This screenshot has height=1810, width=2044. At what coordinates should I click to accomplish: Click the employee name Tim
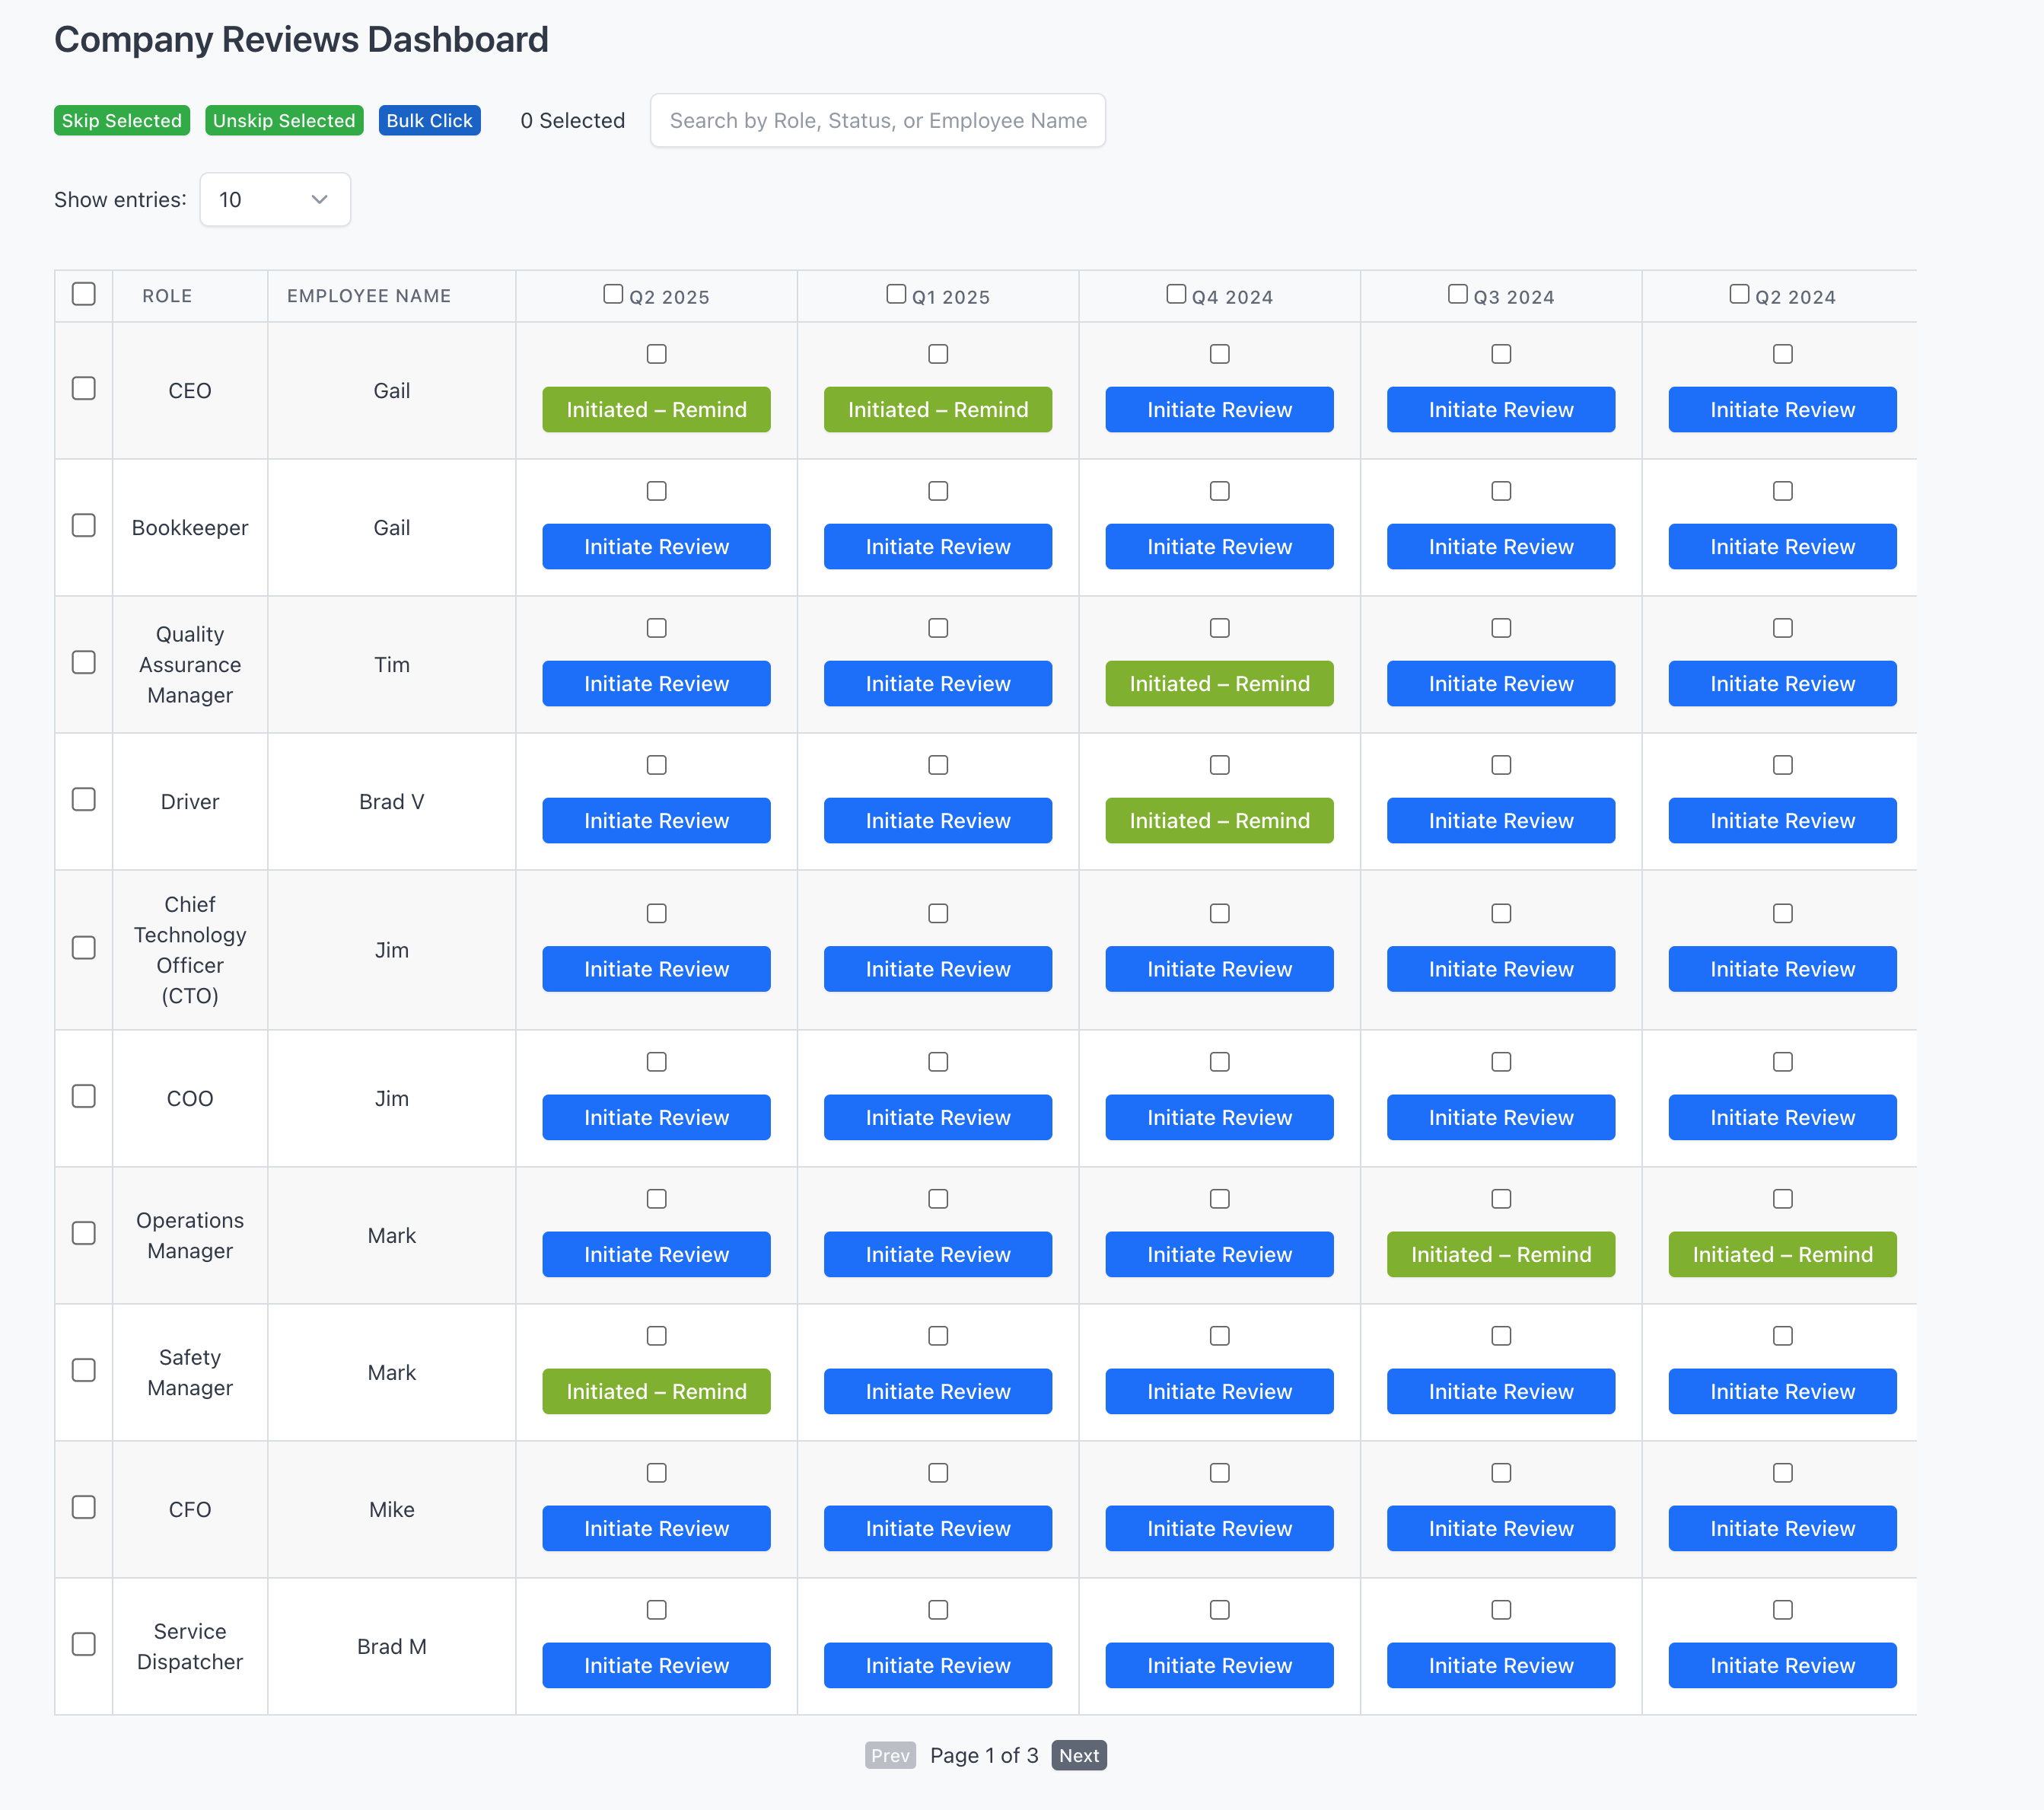click(392, 665)
